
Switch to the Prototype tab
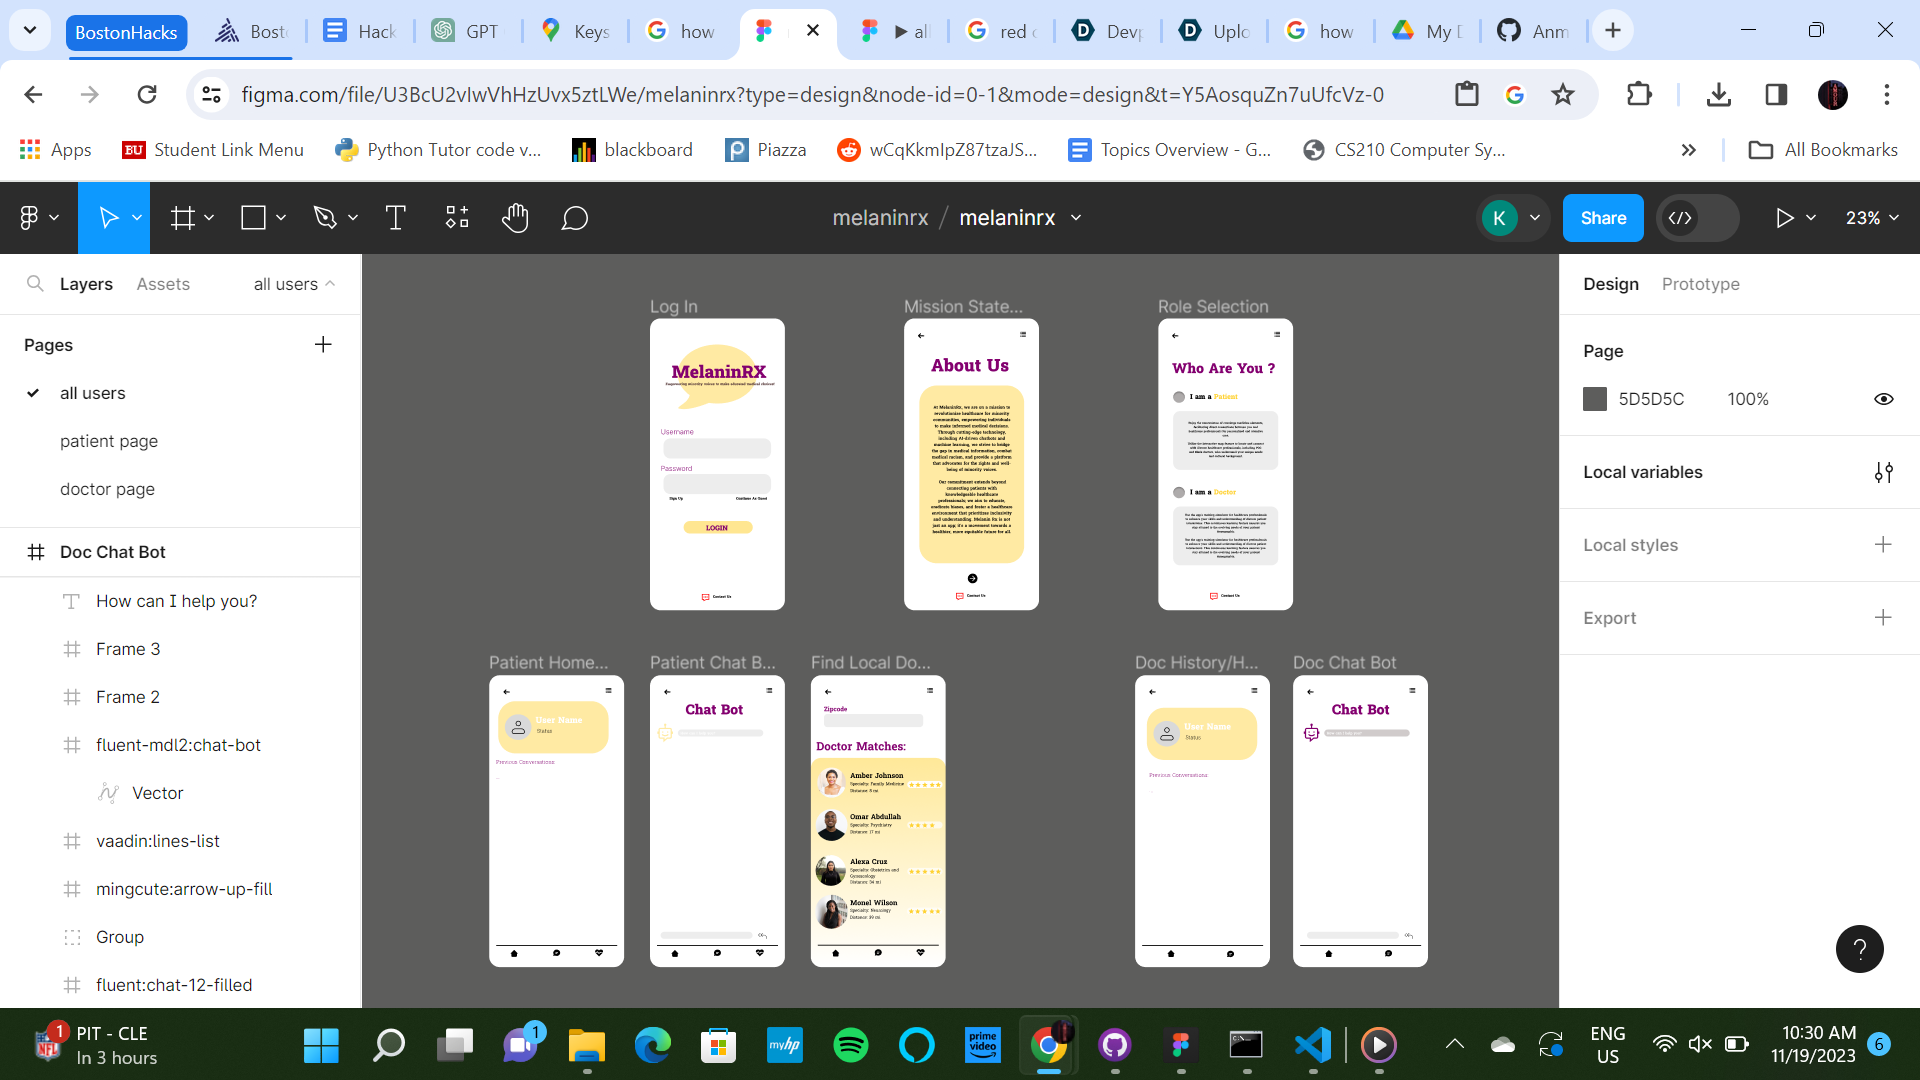(1700, 284)
